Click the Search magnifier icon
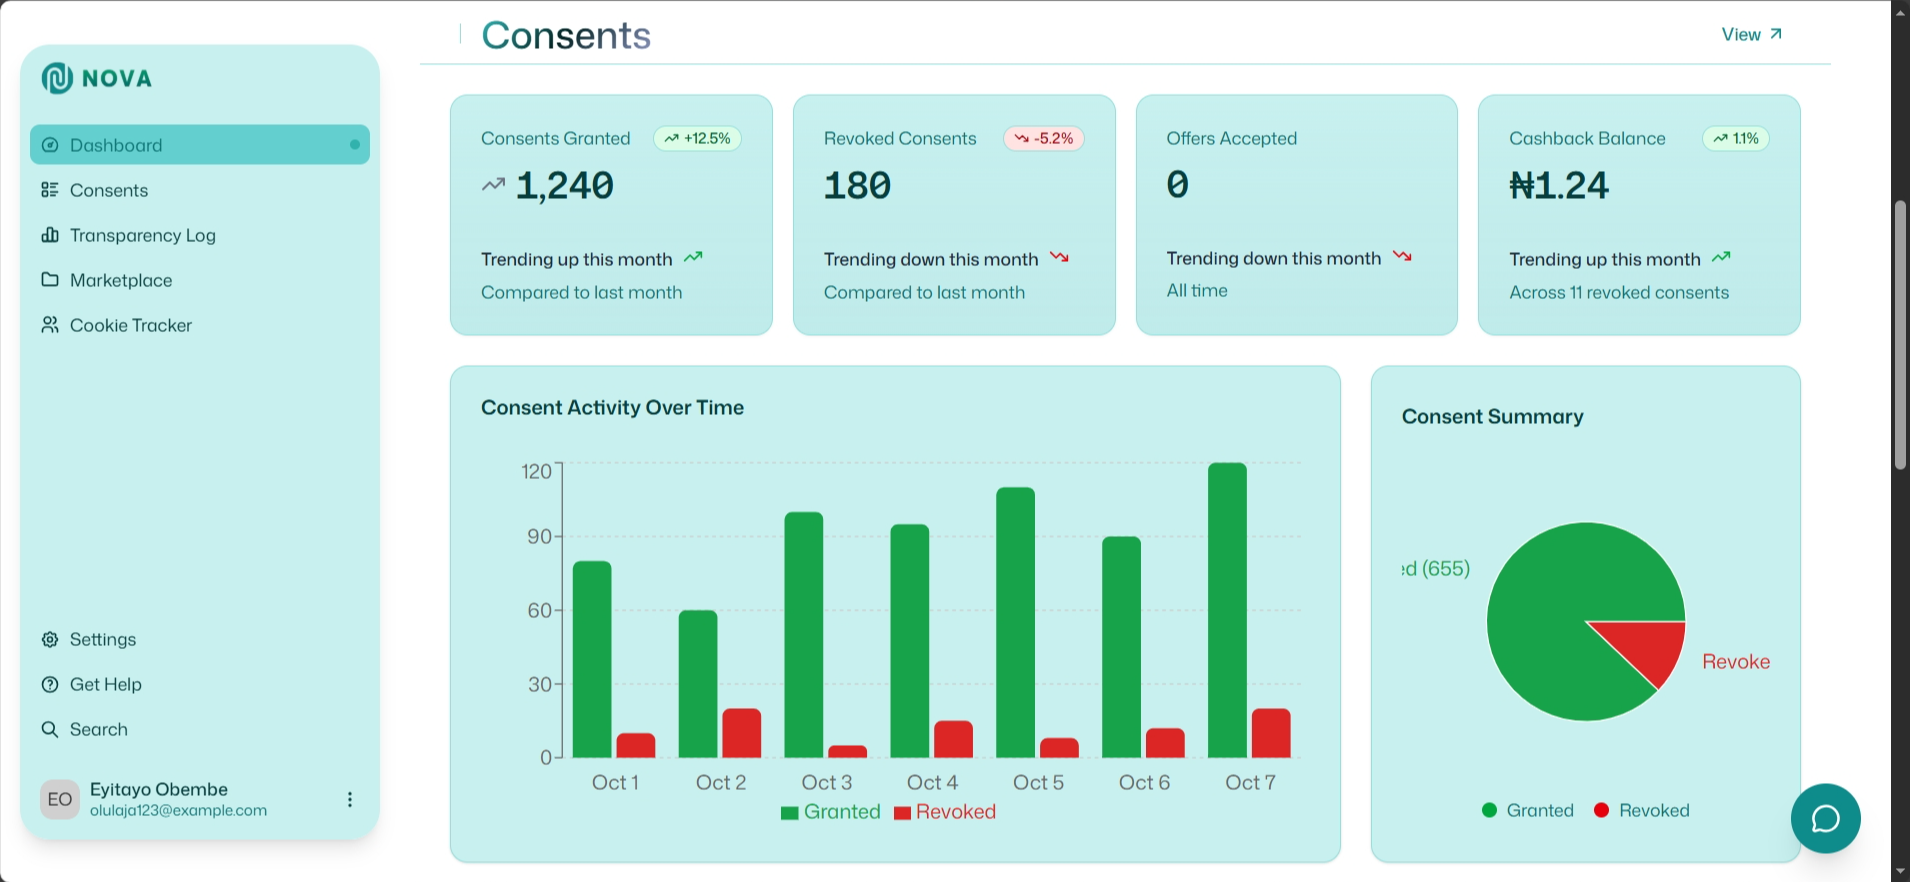The width and height of the screenshot is (1910, 882). pos(50,729)
